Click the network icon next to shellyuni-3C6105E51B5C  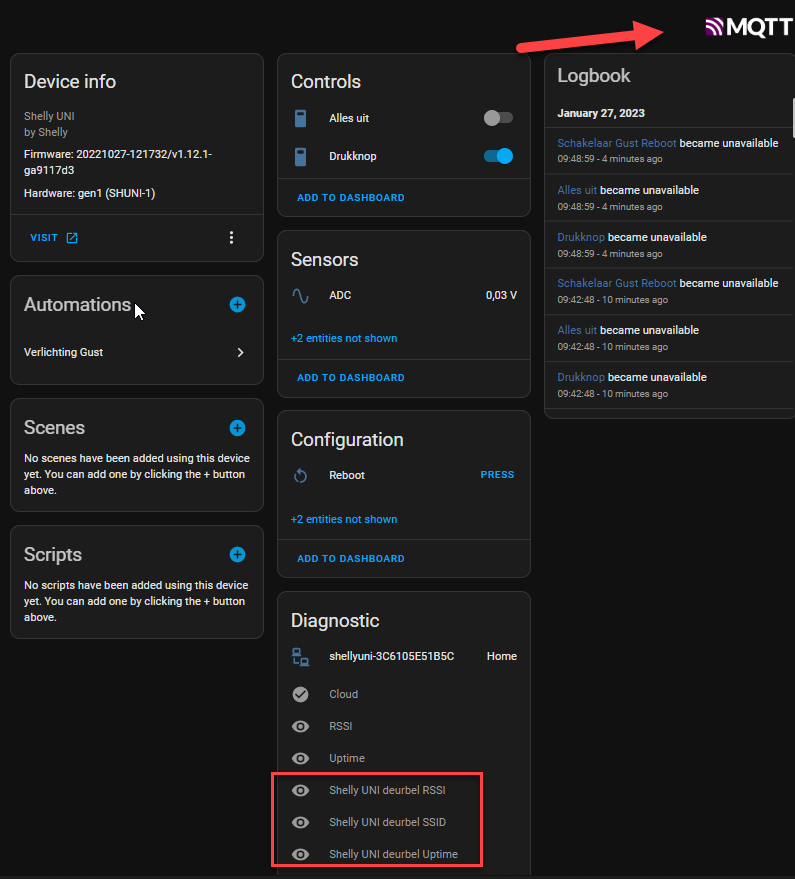pos(301,656)
